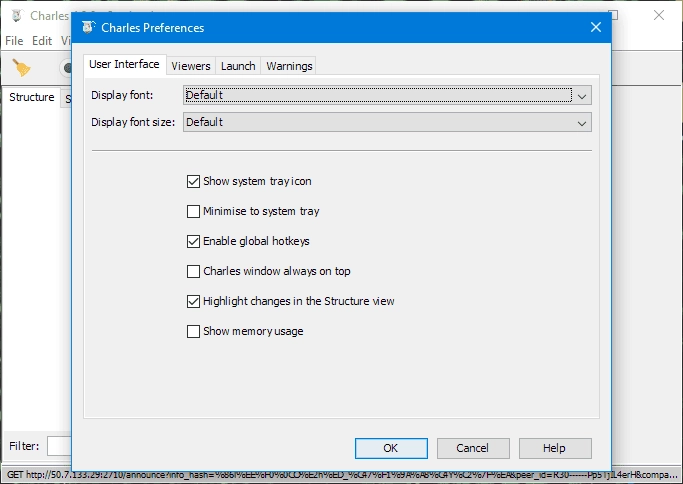Close the Charles Preferences dialog

click(x=596, y=27)
